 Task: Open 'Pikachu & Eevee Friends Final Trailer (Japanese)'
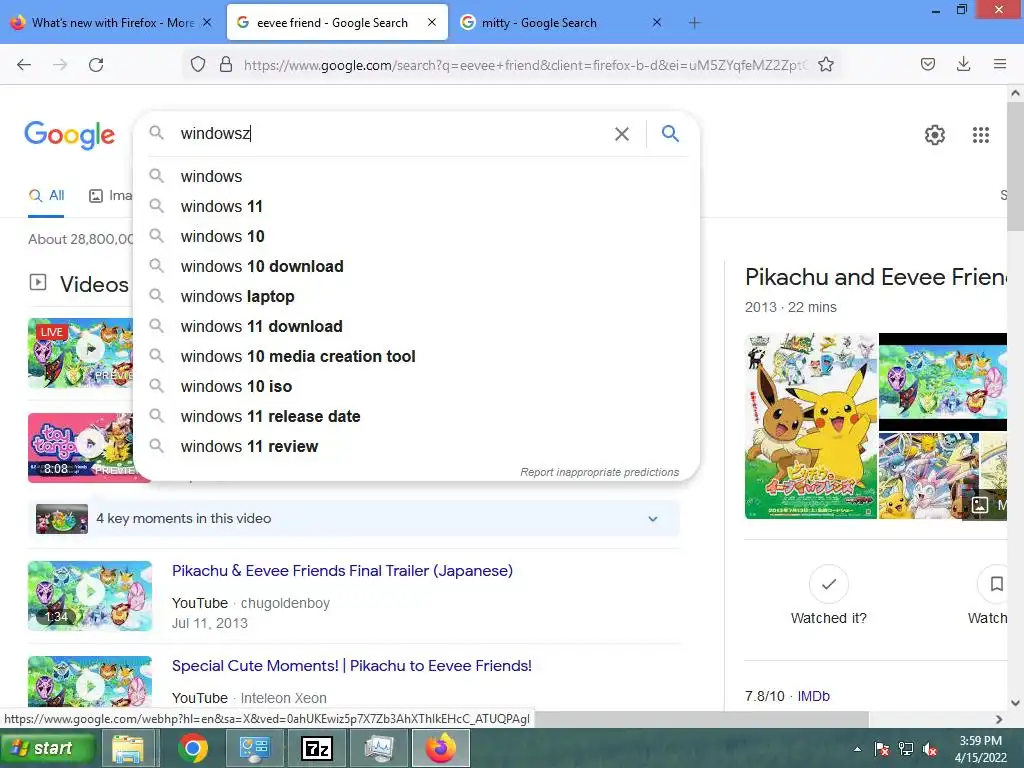[x=342, y=571]
